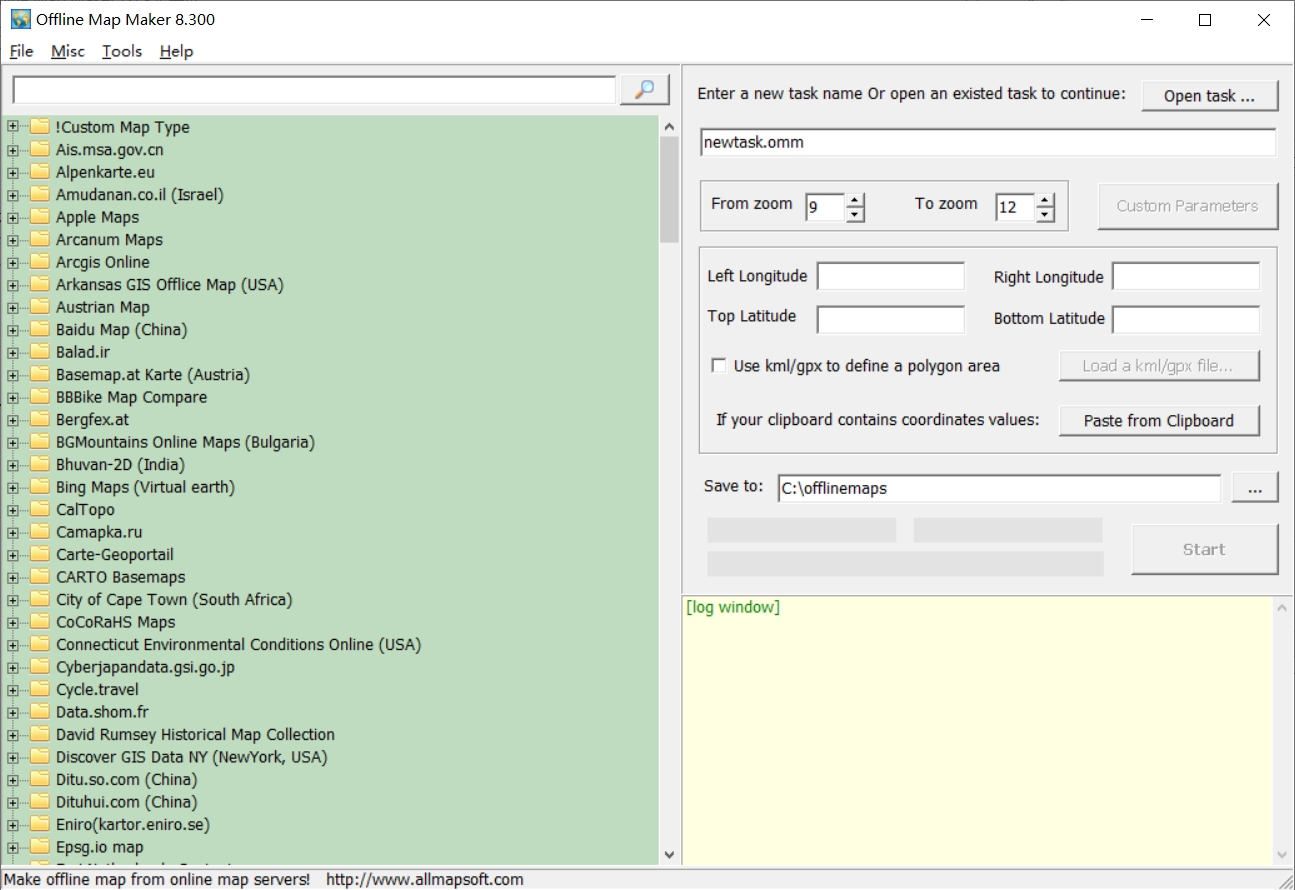
Task: Increase the To zoom value
Action: 1045,200
